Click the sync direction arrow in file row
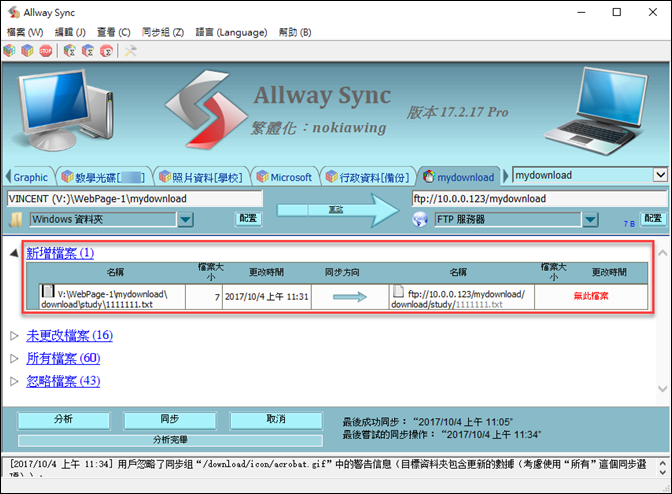Image resolution: width=672 pixels, height=494 pixels. tap(350, 296)
